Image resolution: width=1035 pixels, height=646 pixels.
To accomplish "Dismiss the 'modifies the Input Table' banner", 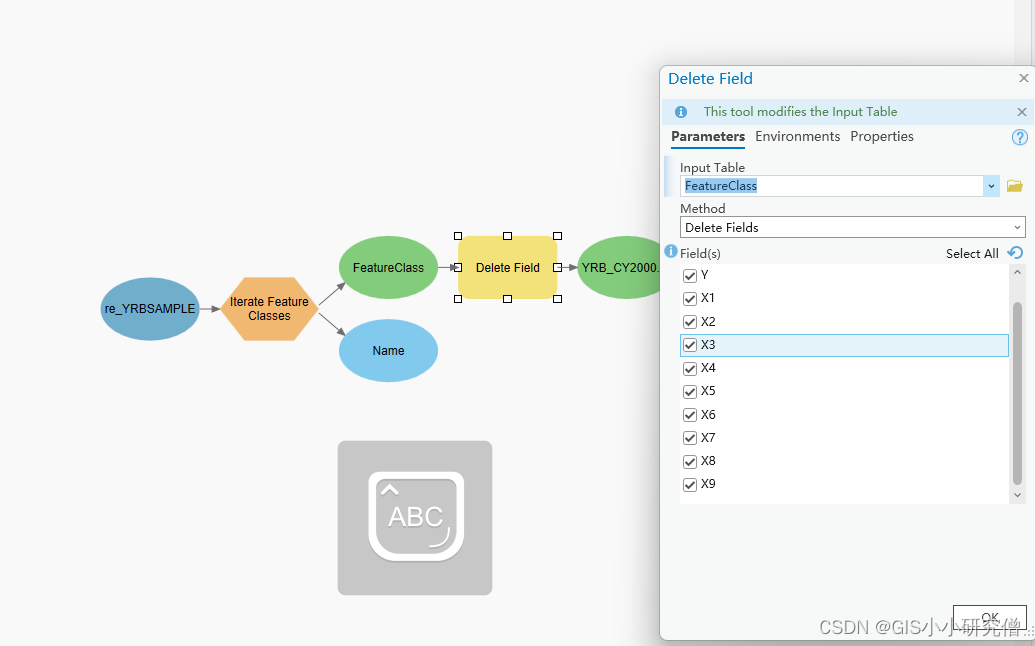I will [x=1022, y=112].
